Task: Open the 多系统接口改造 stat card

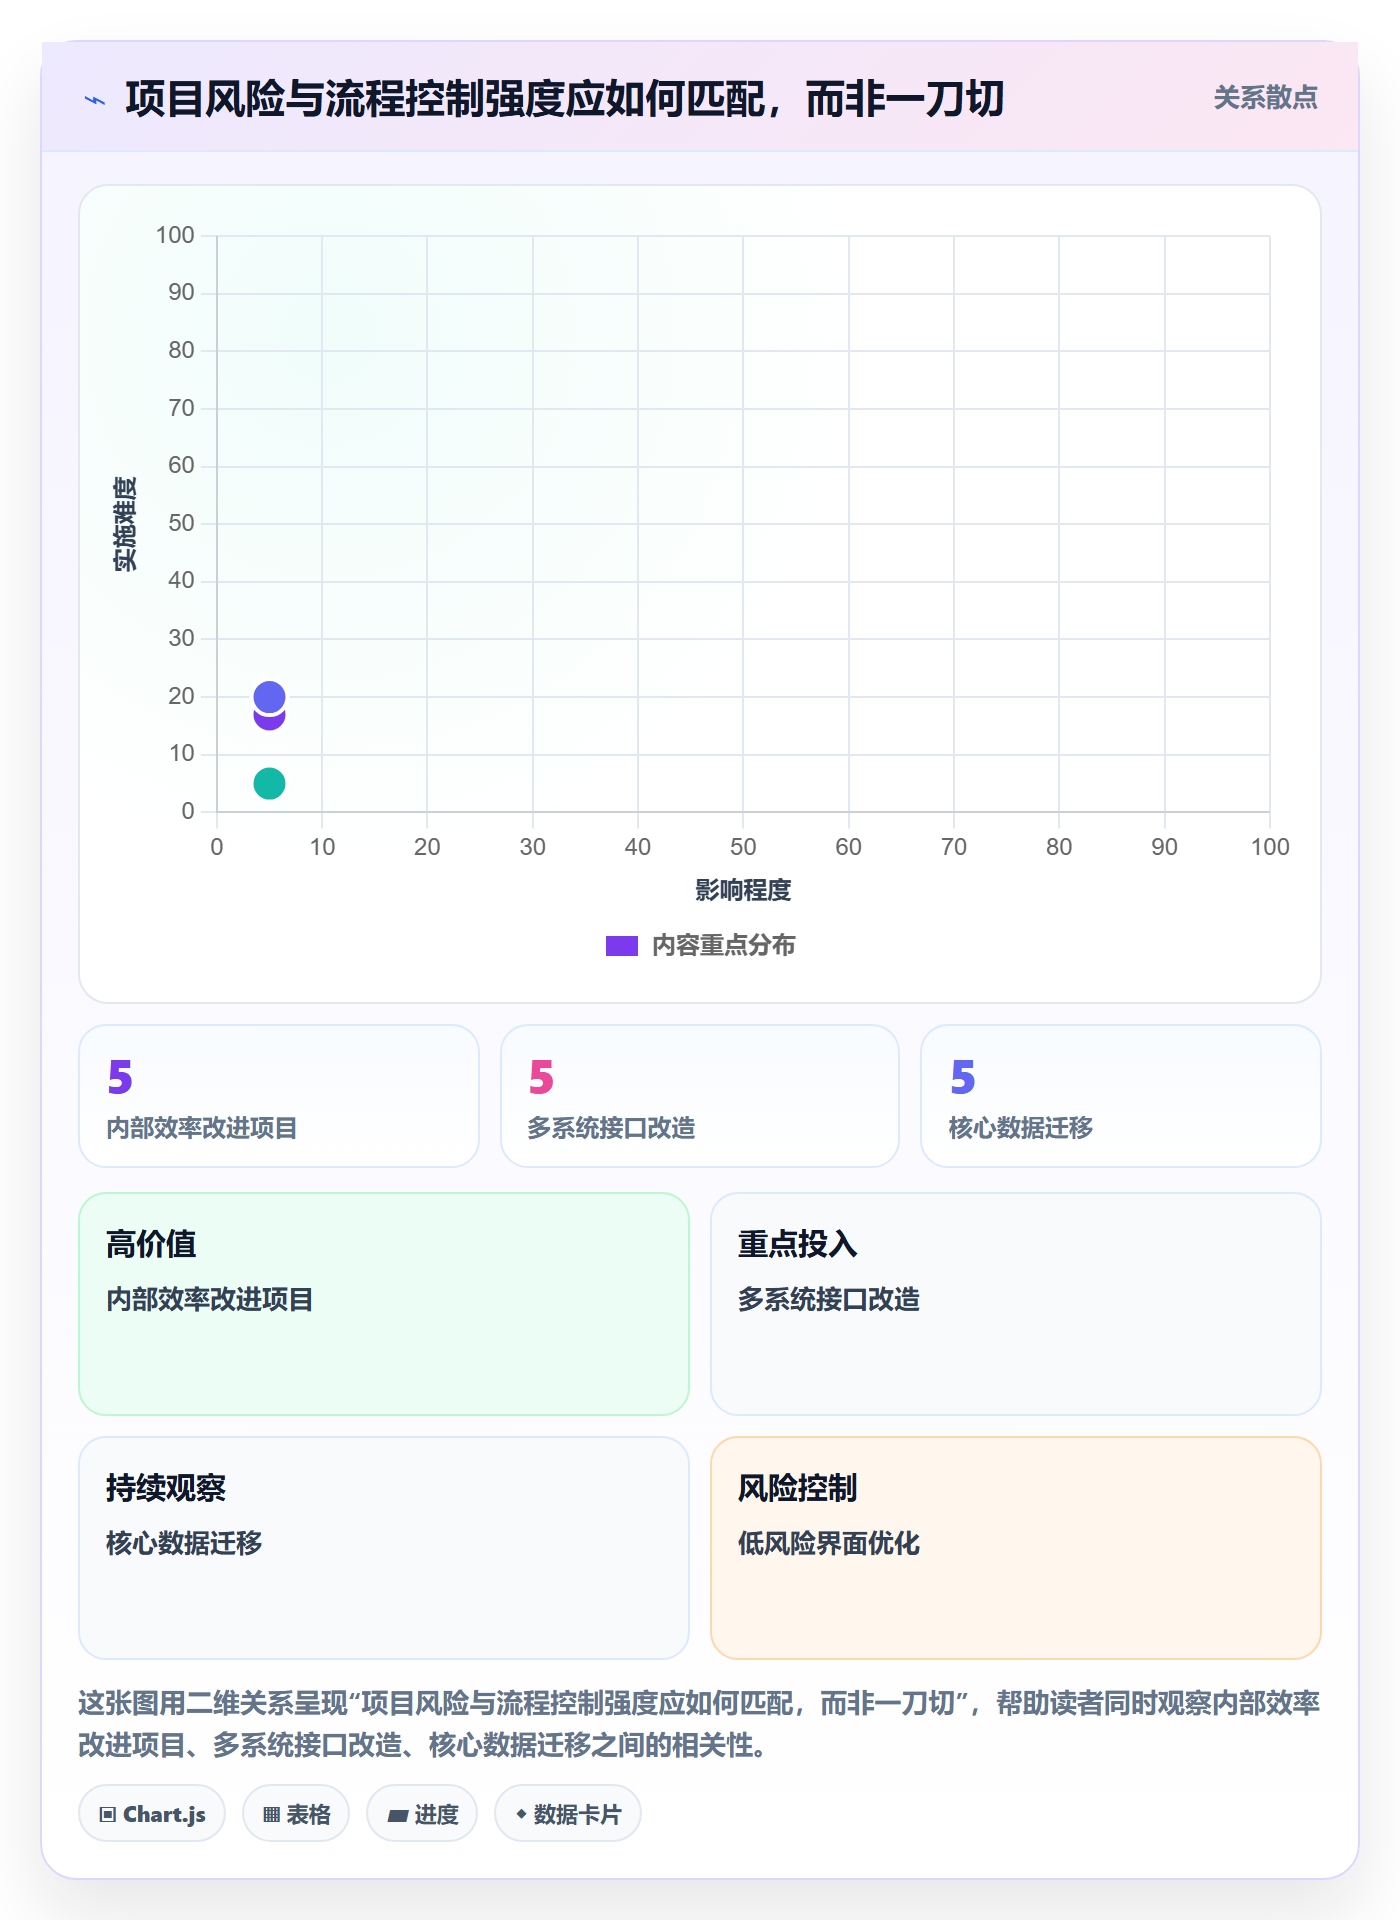Action: click(700, 1096)
